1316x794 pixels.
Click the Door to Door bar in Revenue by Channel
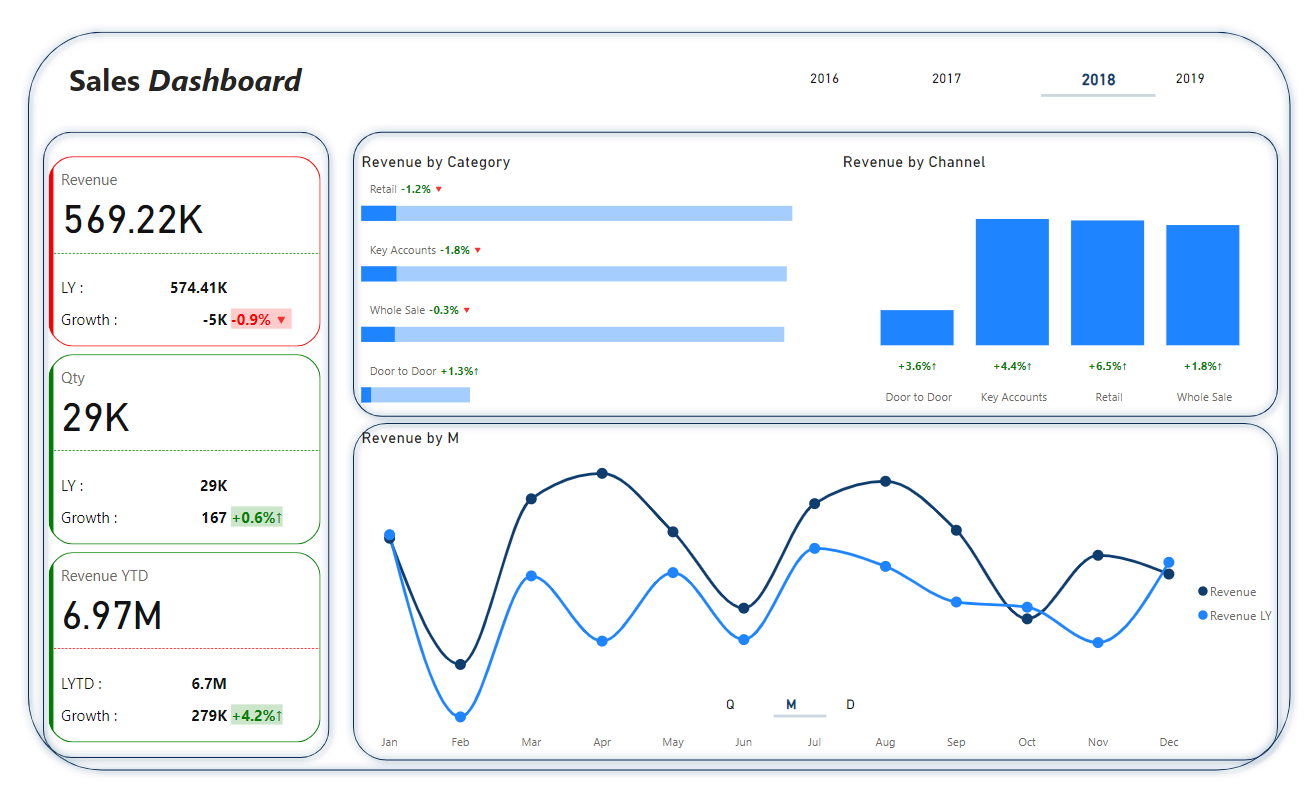(x=917, y=328)
